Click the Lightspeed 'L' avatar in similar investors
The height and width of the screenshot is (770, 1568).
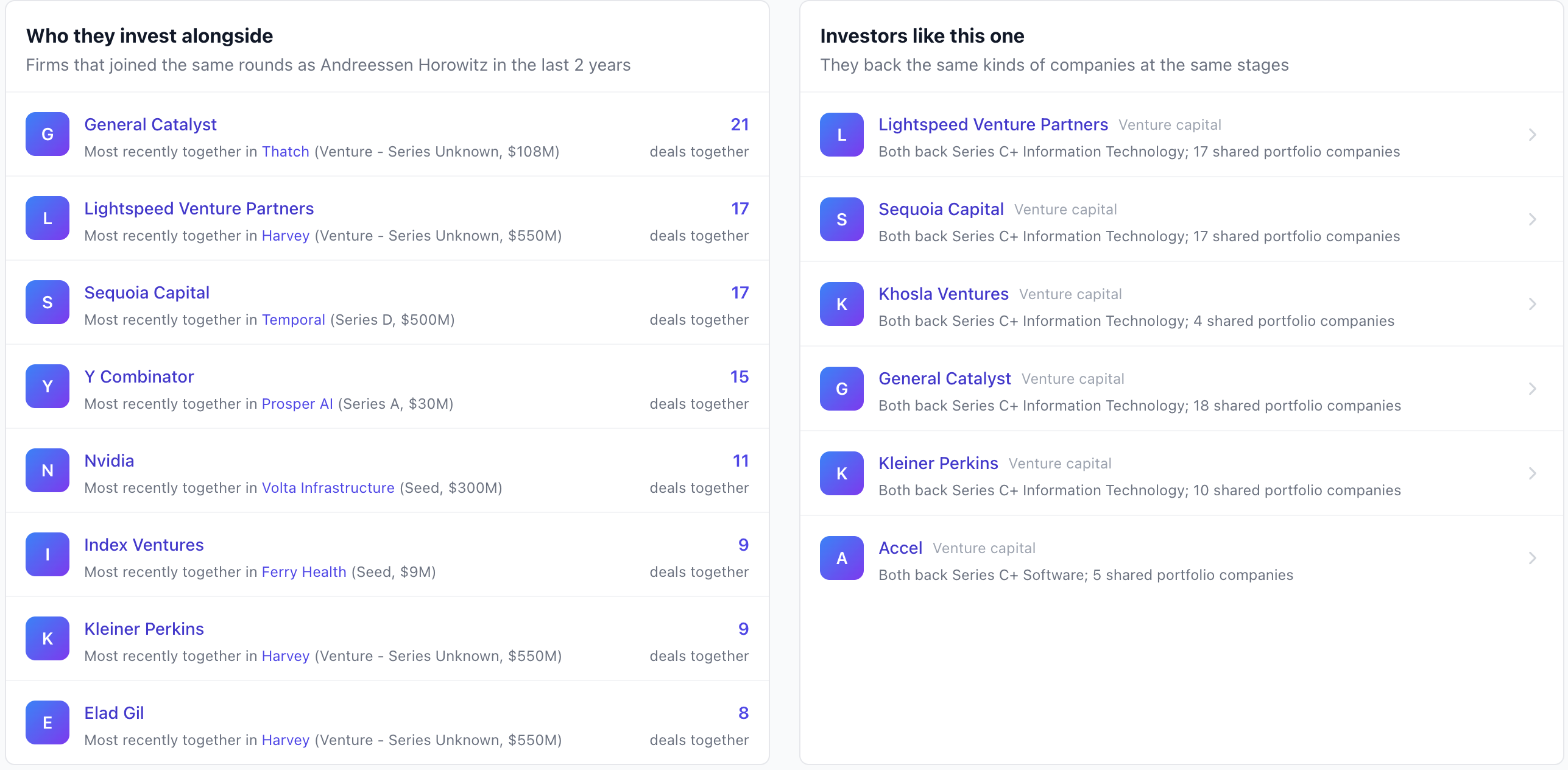point(842,134)
